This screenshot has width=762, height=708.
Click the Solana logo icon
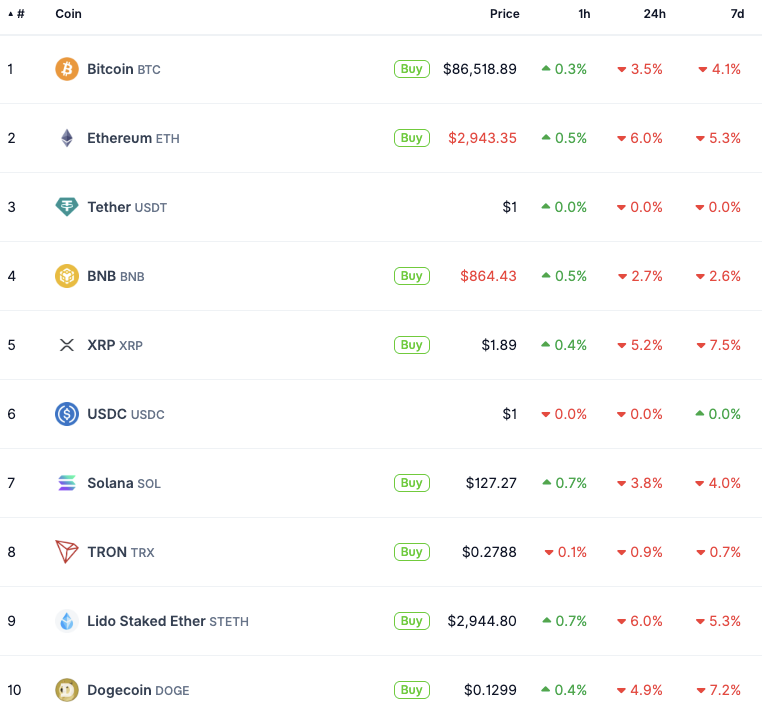pos(67,483)
